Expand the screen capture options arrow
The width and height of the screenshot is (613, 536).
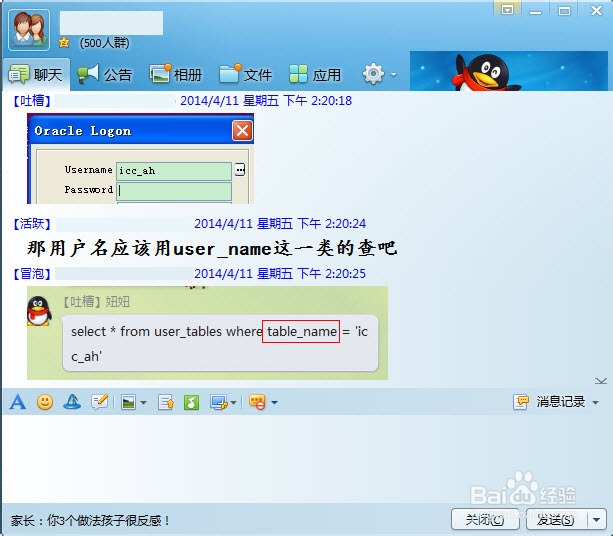(x=233, y=402)
